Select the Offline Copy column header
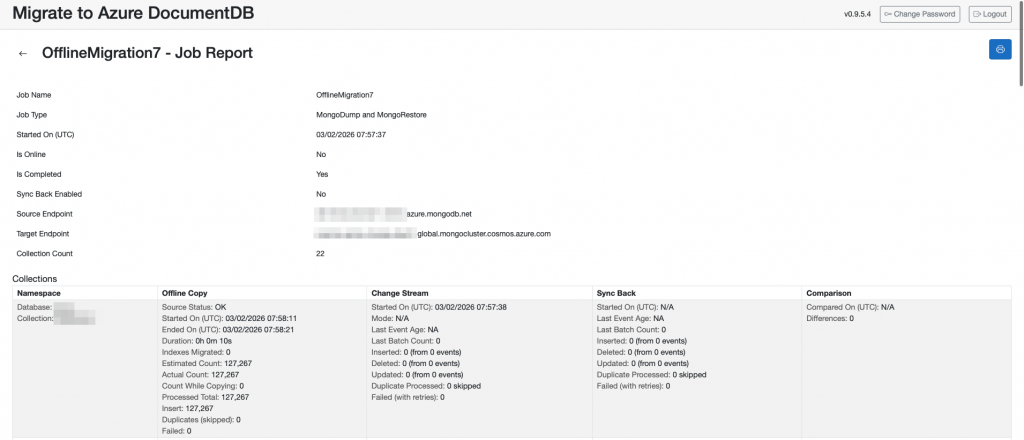 (187, 293)
